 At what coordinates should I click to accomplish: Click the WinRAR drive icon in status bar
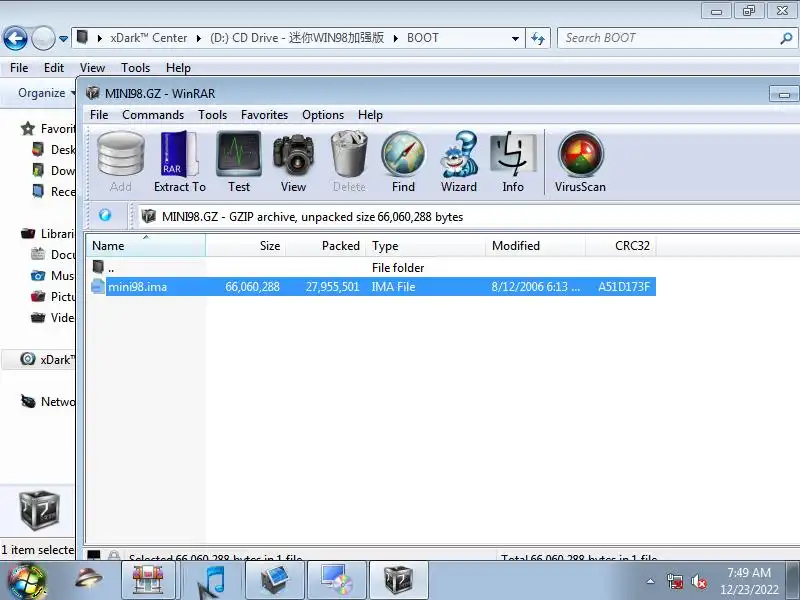point(94,555)
